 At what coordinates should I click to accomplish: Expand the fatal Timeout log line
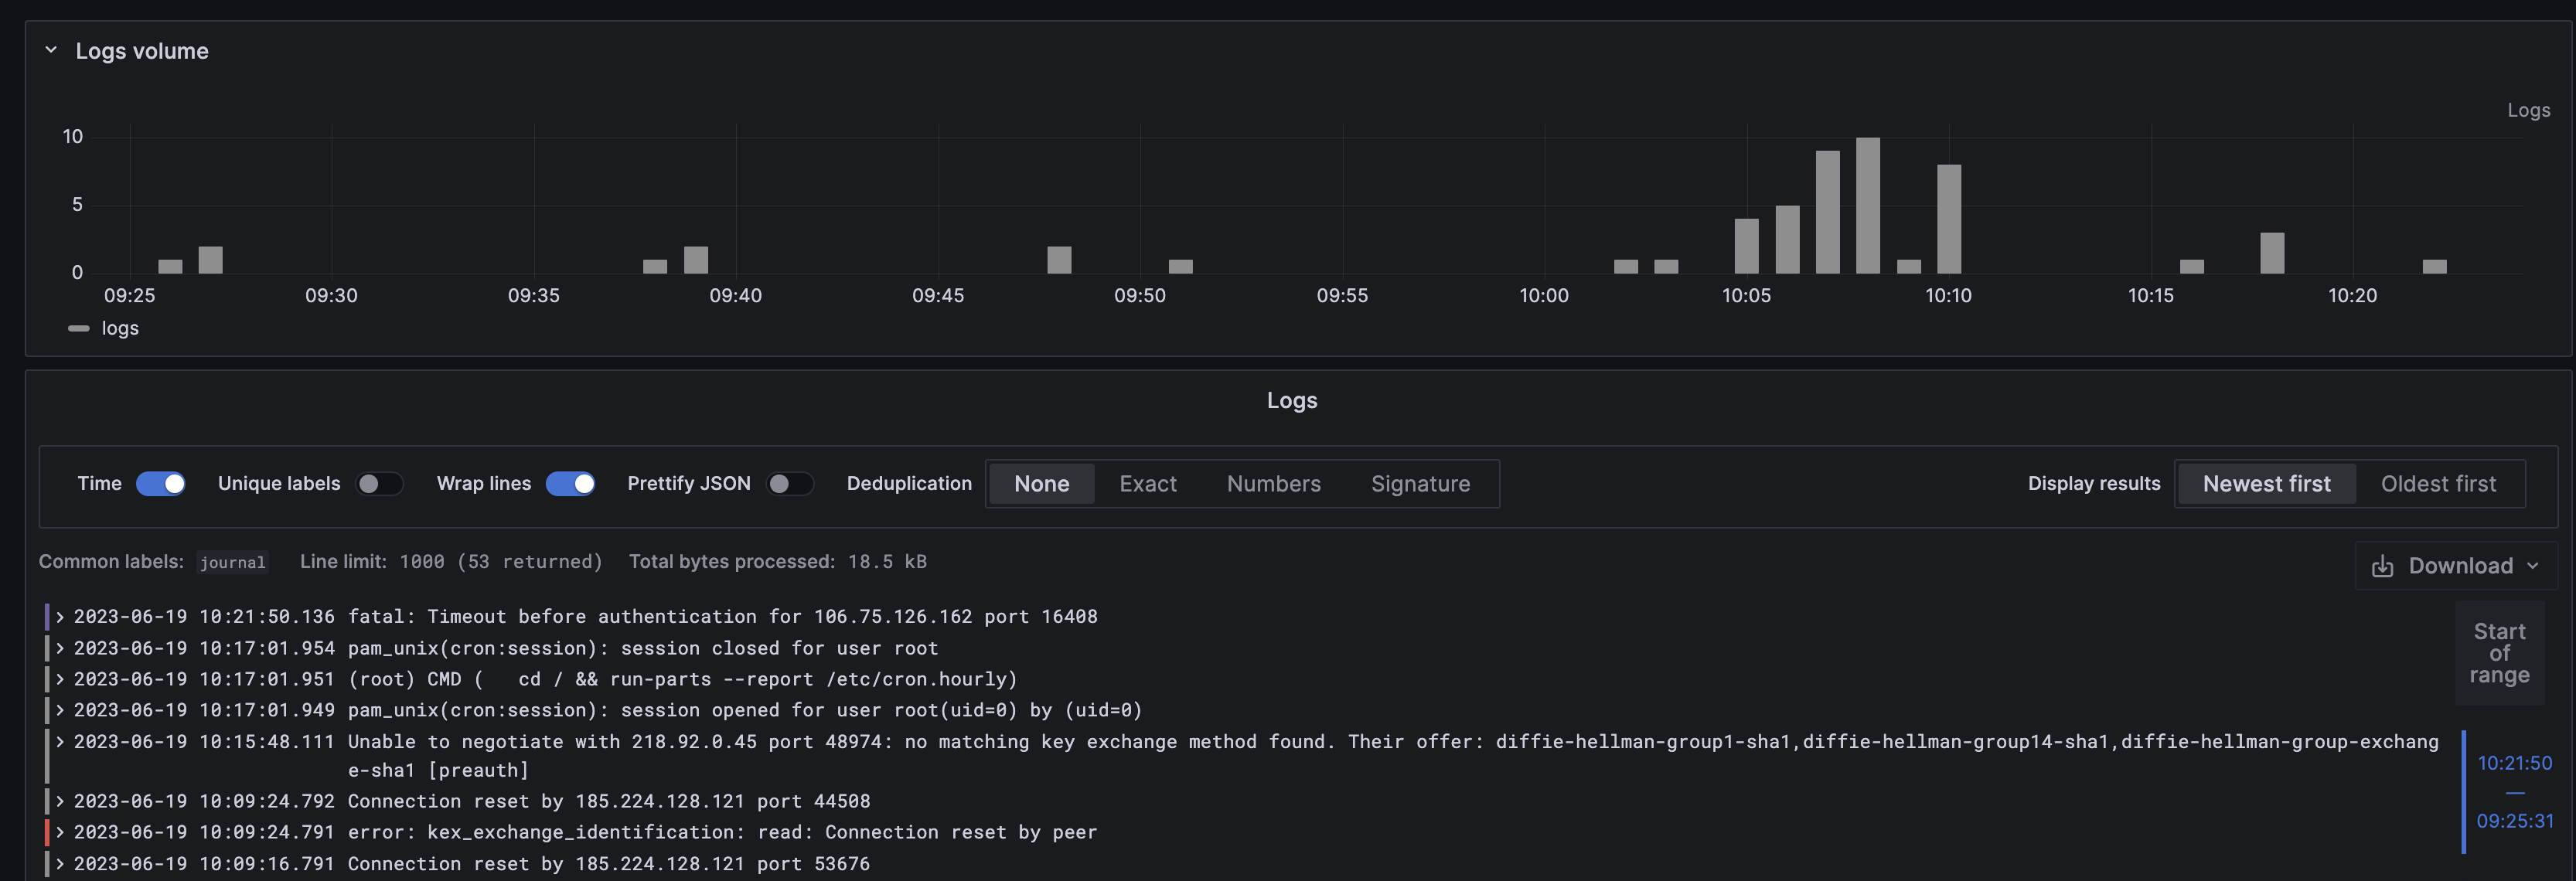pyautogui.click(x=60, y=617)
